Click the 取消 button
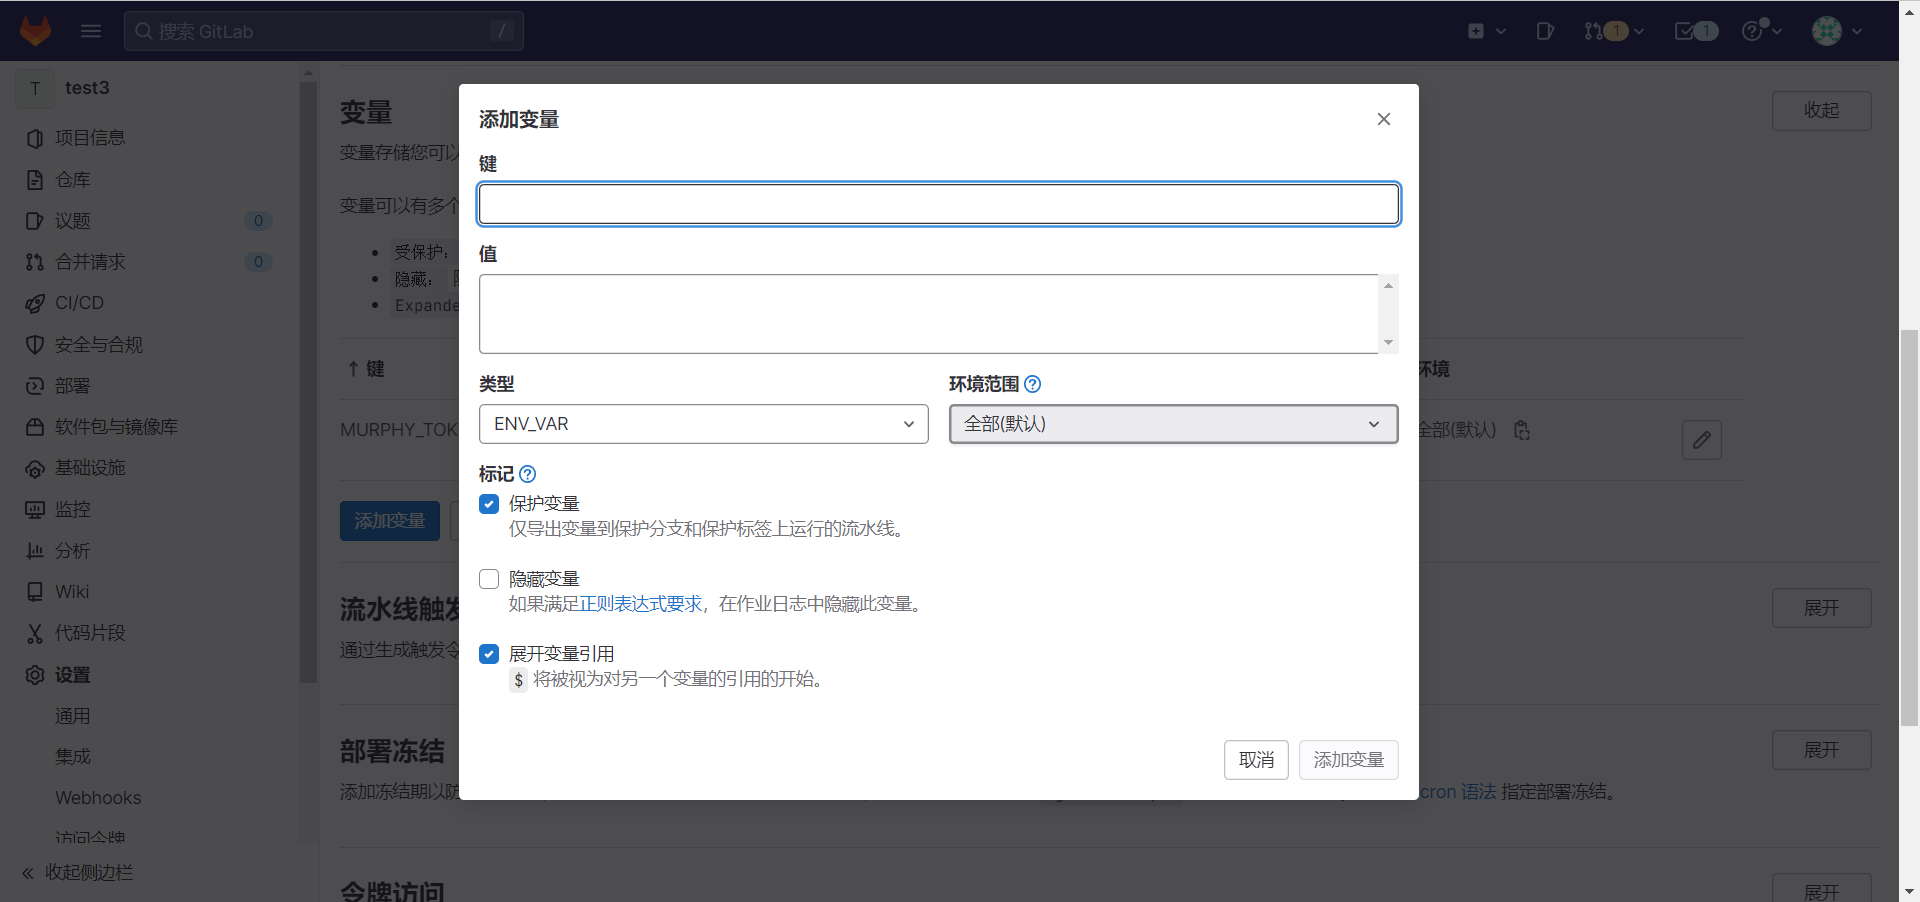 pyautogui.click(x=1256, y=760)
